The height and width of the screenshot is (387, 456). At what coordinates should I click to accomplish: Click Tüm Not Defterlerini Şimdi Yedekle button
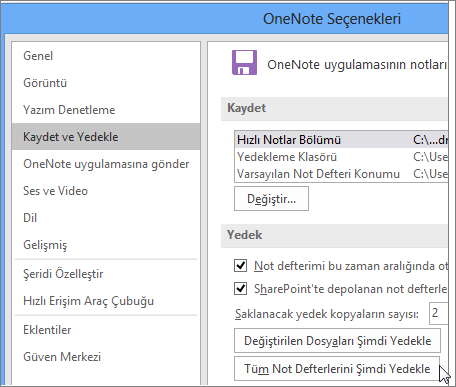click(x=337, y=369)
